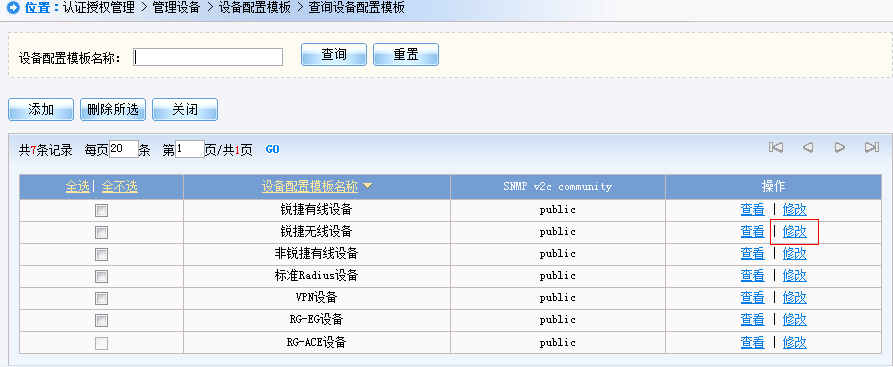Click 修改 for 标准Radius设备
This screenshot has height=367, width=893.
[795, 276]
